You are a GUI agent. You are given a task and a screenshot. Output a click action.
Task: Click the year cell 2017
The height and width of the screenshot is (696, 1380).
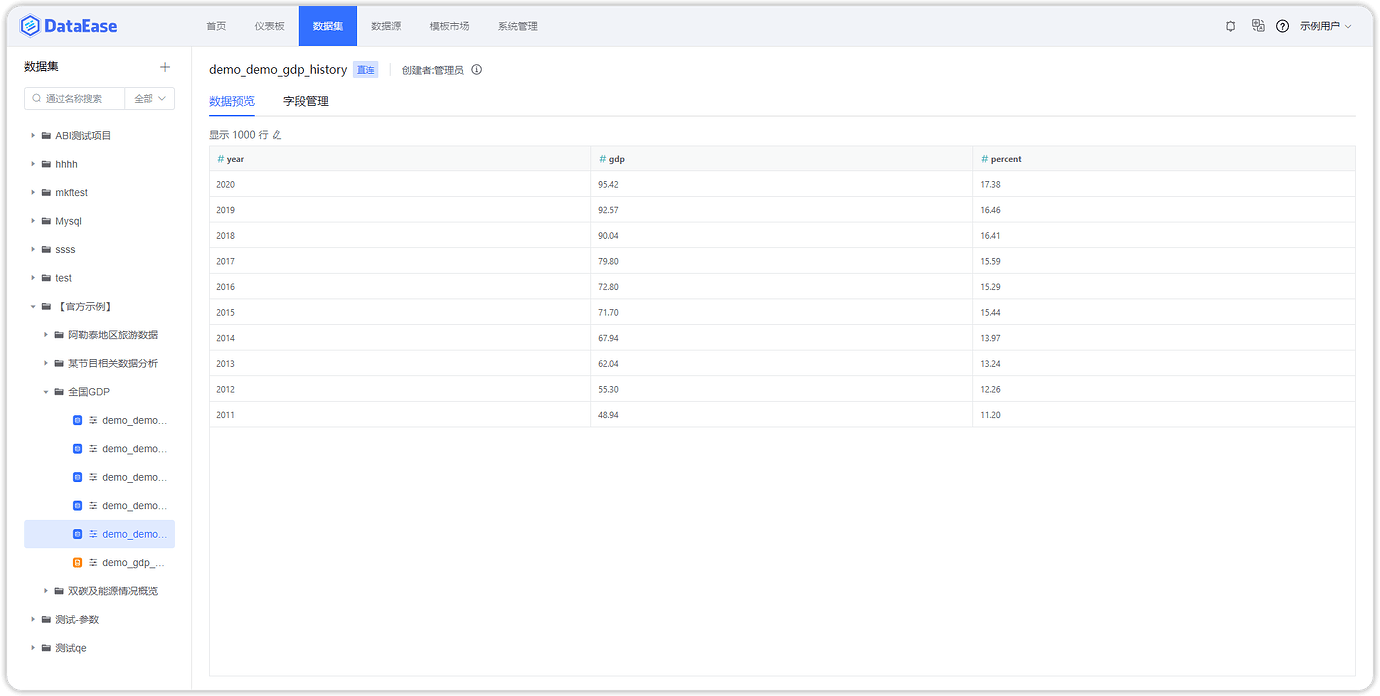(400, 261)
